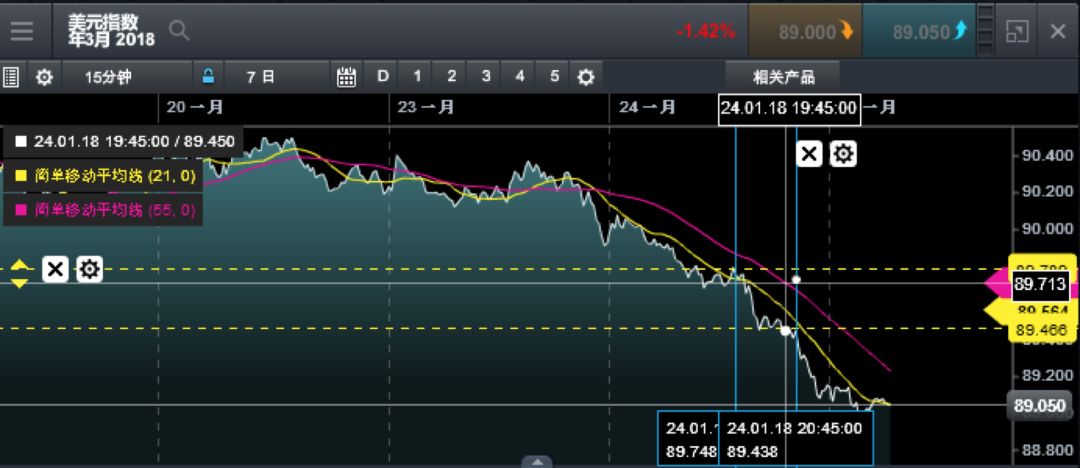Screen dimensions: 1080x468
Task: Open vertical range drawing settings gear
Action: 843,154
